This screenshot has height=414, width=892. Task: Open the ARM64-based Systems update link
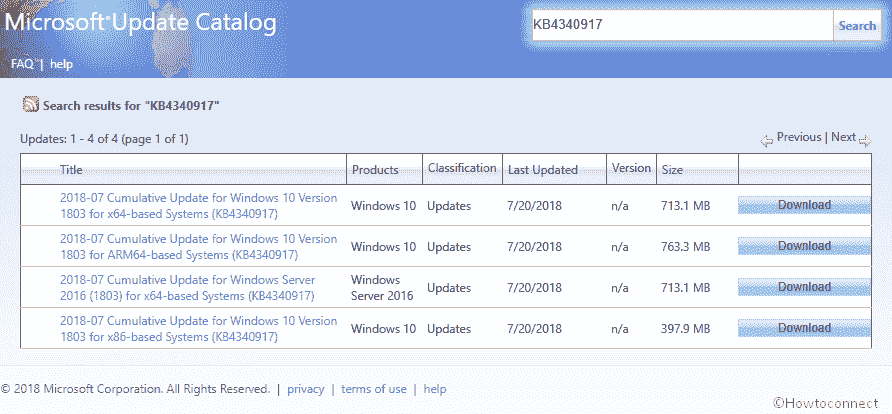tap(199, 247)
